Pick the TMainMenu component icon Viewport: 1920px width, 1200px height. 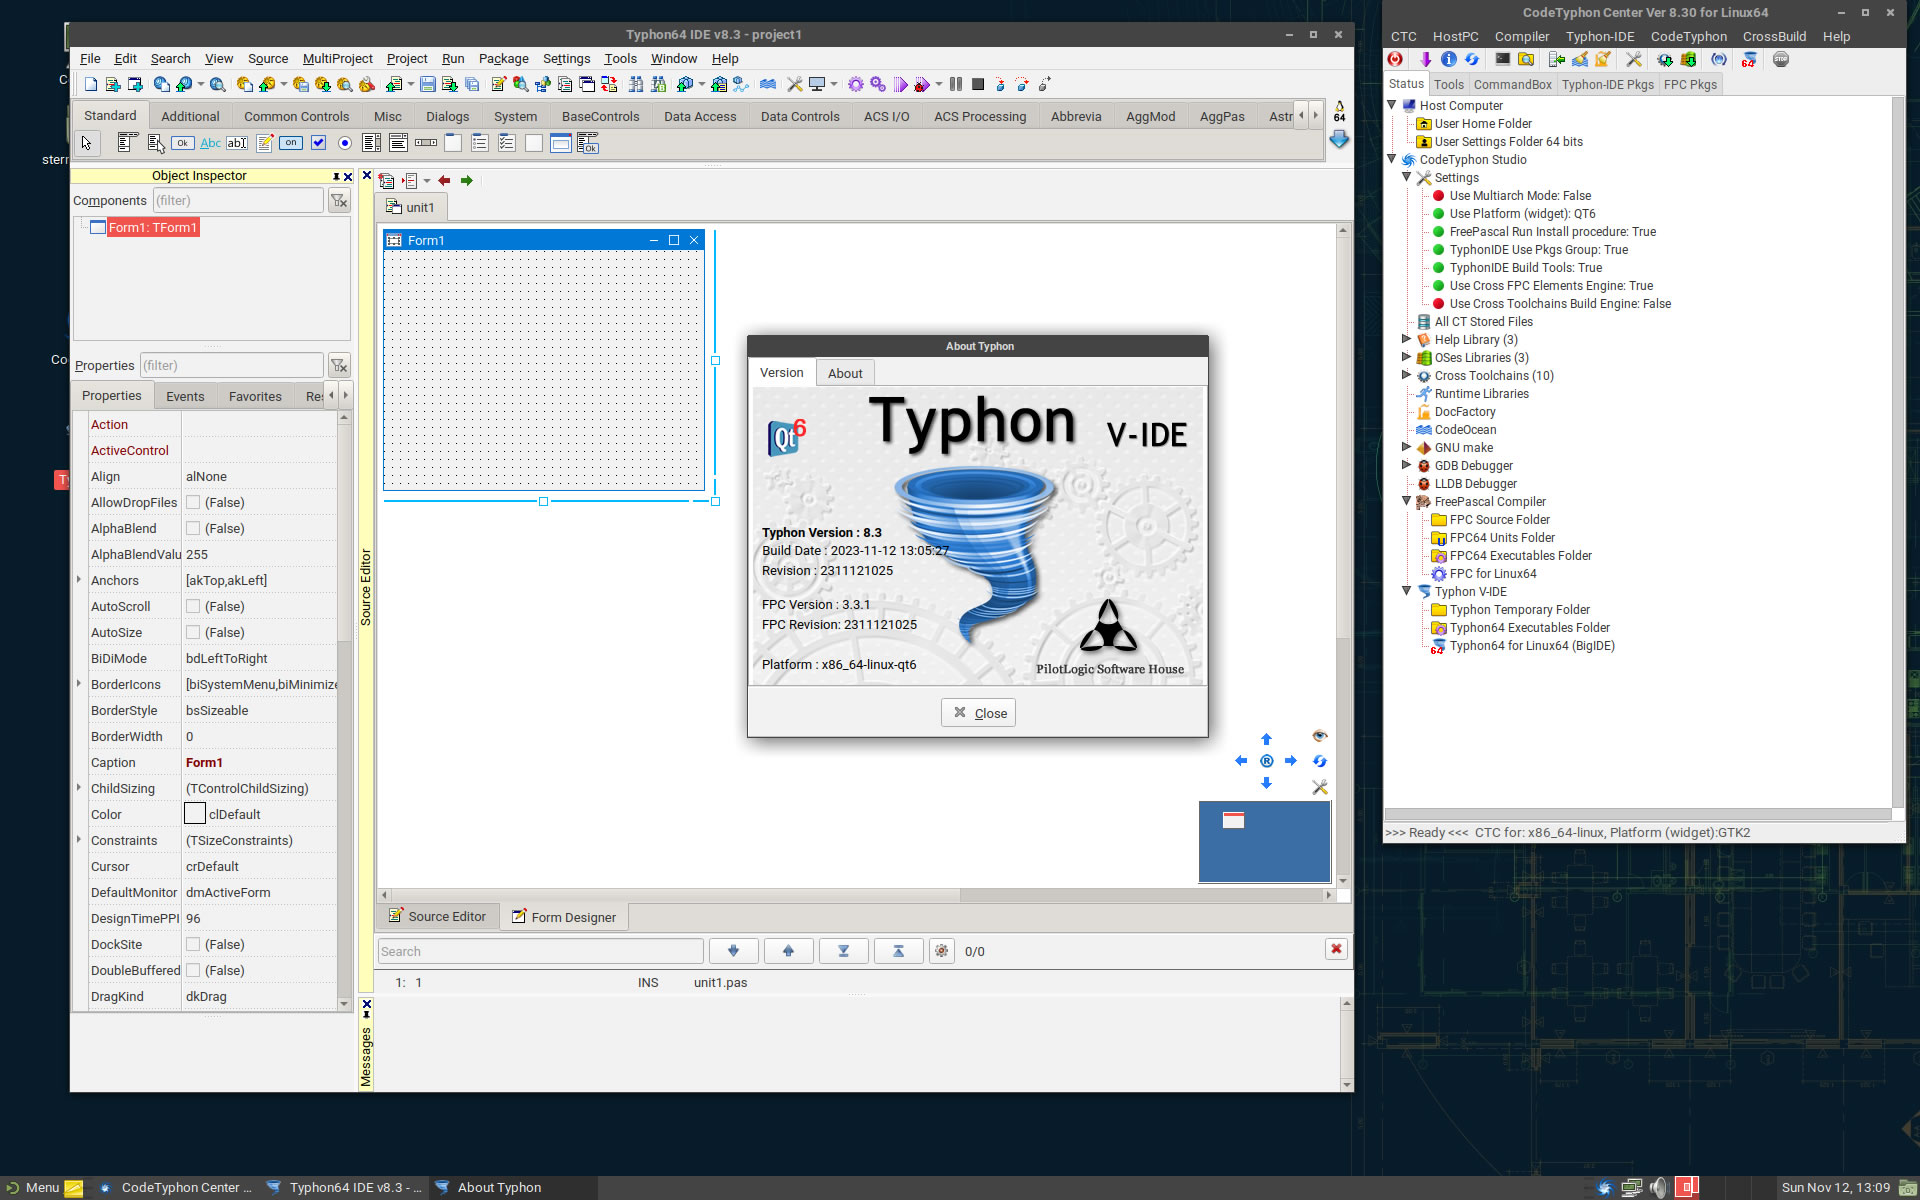coord(127,143)
